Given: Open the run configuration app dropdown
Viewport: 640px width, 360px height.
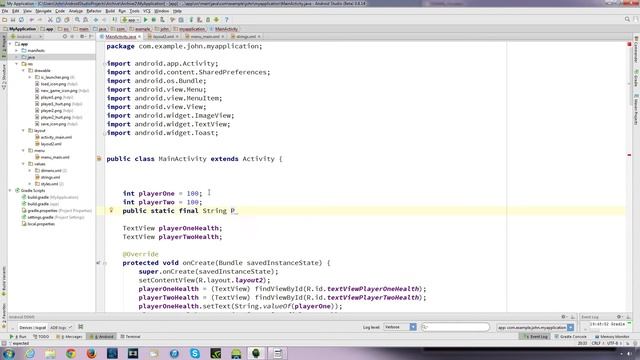Looking at the screenshot, I should pos(131,20).
